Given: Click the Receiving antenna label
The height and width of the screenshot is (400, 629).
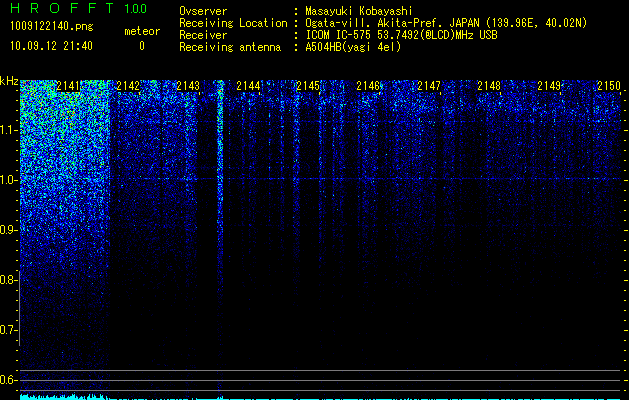Looking at the screenshot, I should click(230, 47).
